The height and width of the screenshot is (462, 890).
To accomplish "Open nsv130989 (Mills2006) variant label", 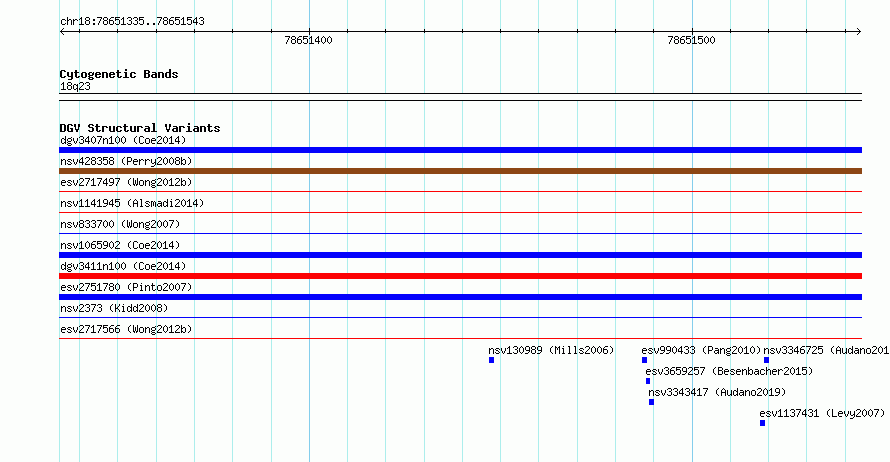I will pyautogui.click(x=551, y=350).
